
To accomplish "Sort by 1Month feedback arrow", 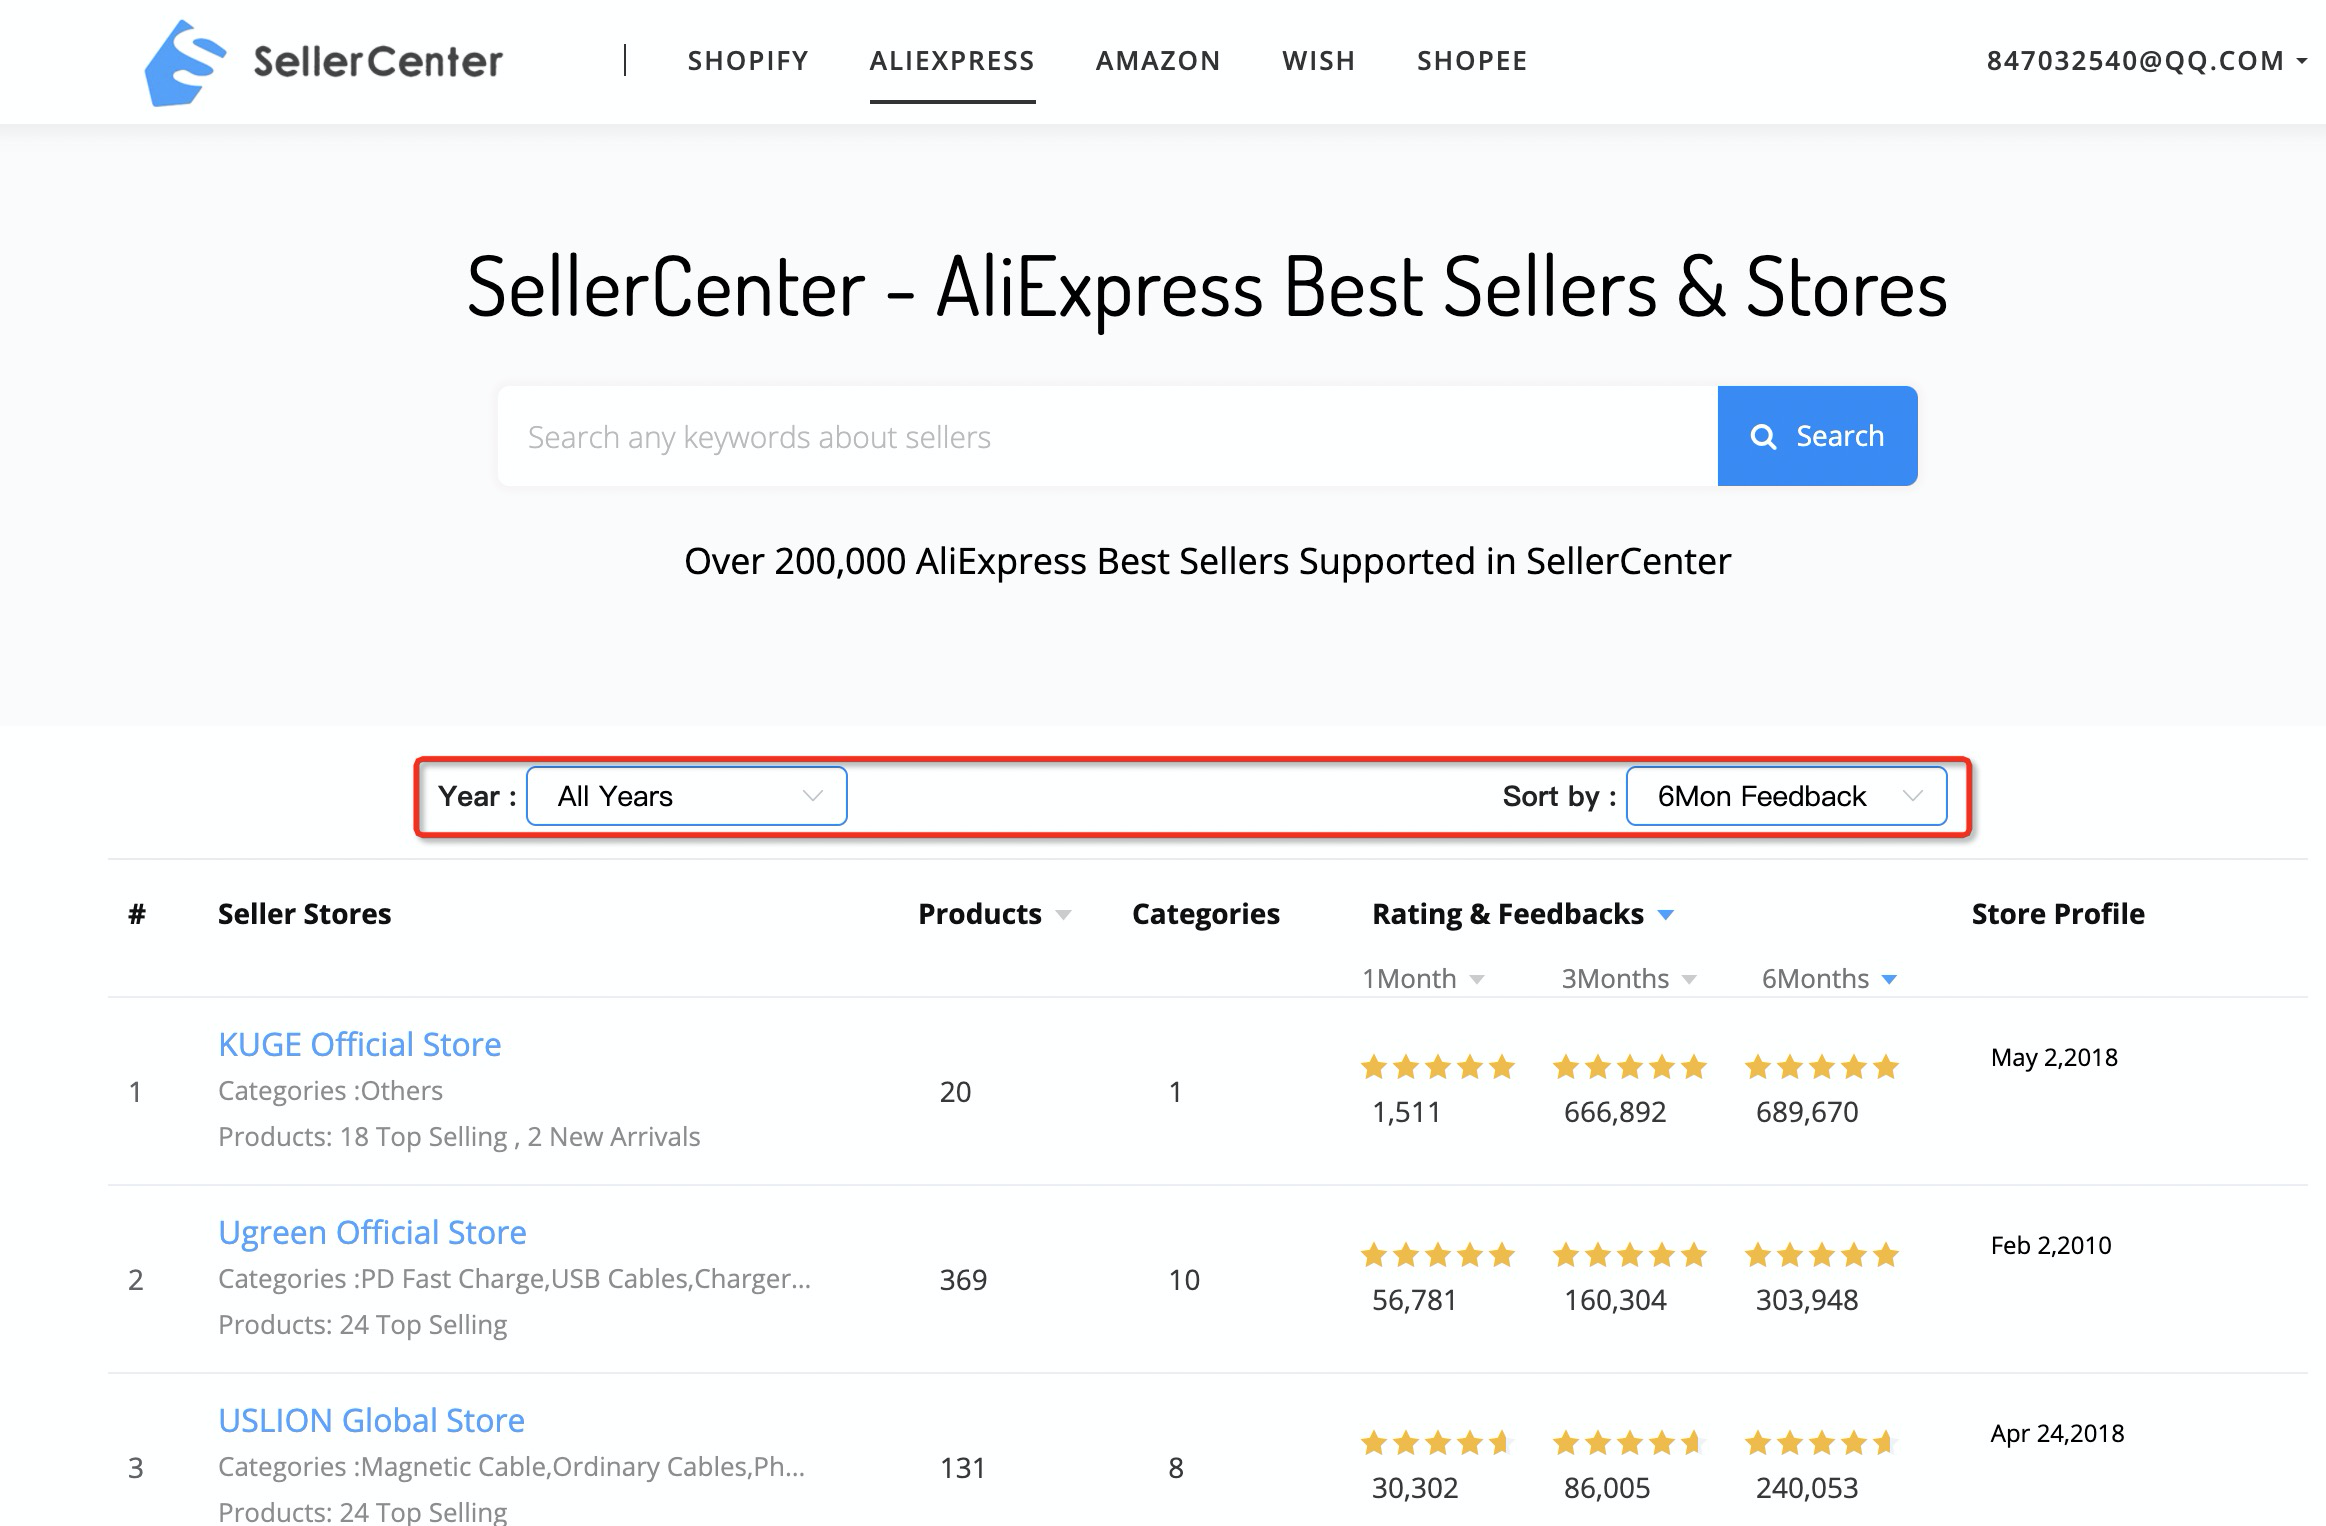I will tap(1477, 980).
